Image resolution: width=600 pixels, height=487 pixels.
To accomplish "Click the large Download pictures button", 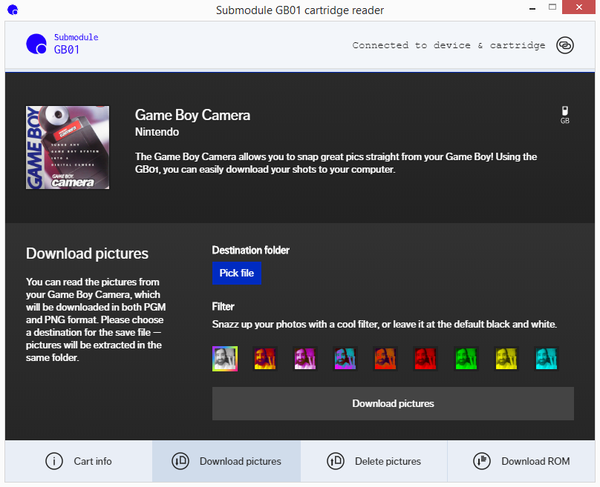I will 392,404.
